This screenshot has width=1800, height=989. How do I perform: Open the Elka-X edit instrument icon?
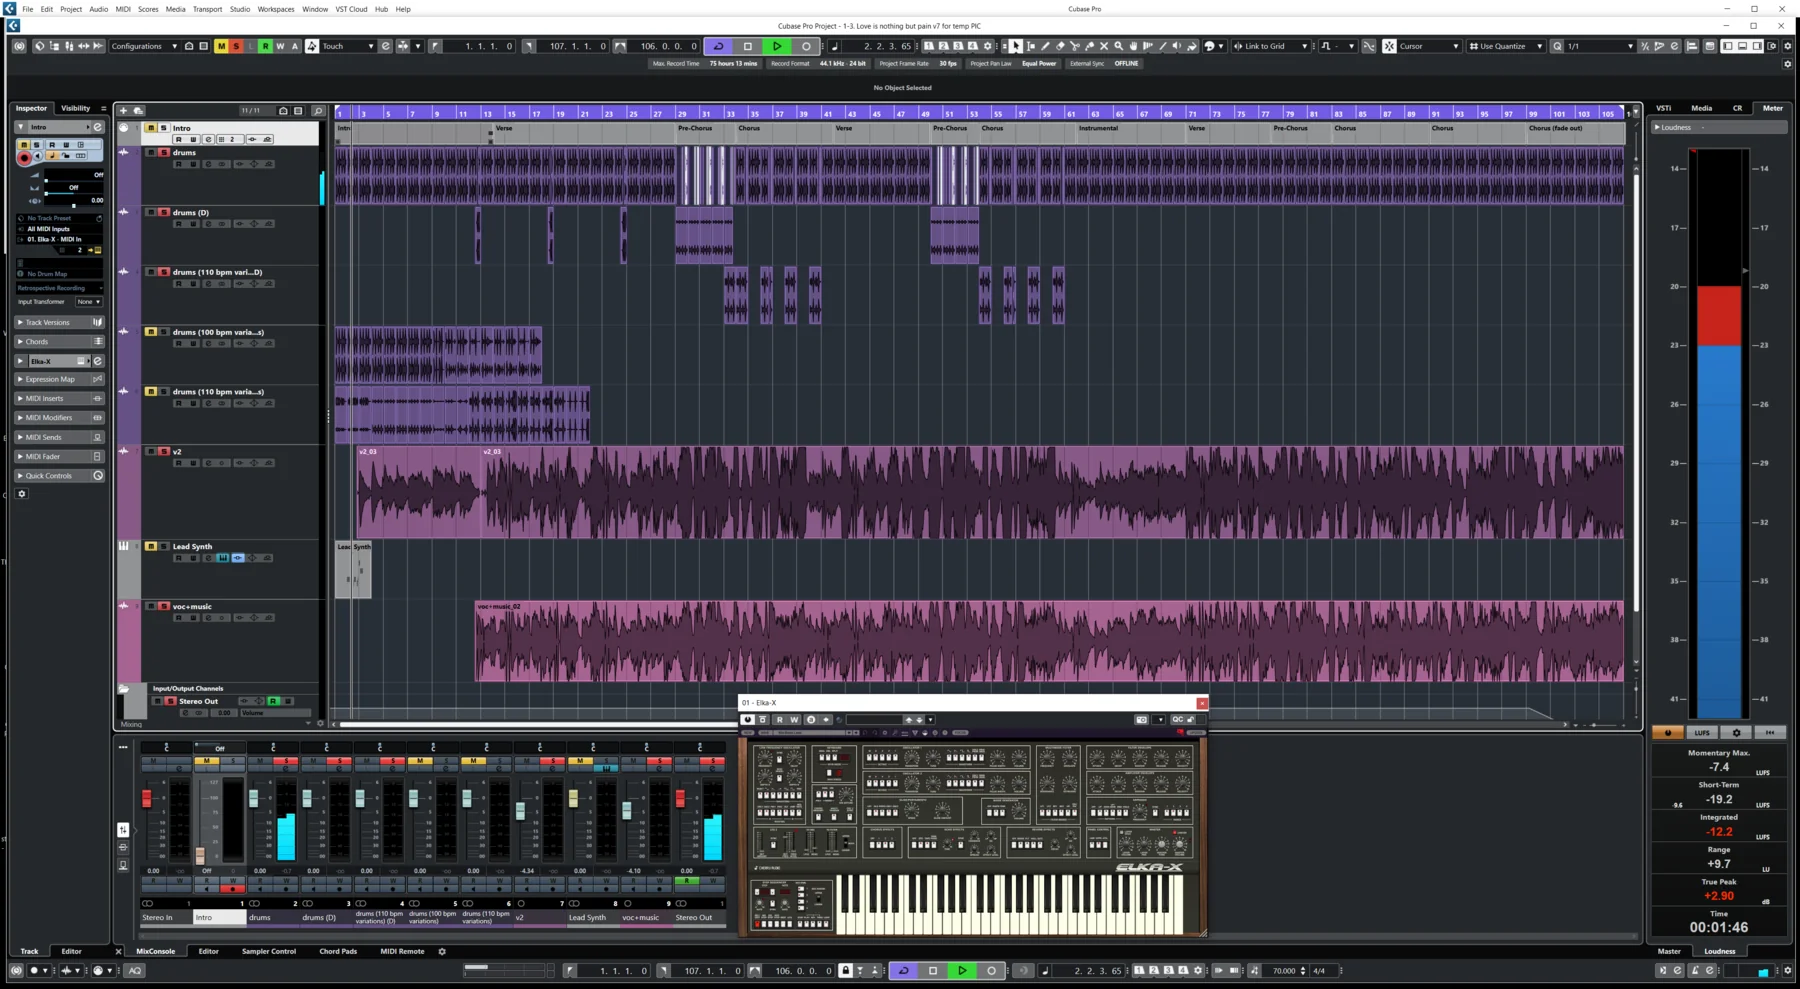click(97, 361)
